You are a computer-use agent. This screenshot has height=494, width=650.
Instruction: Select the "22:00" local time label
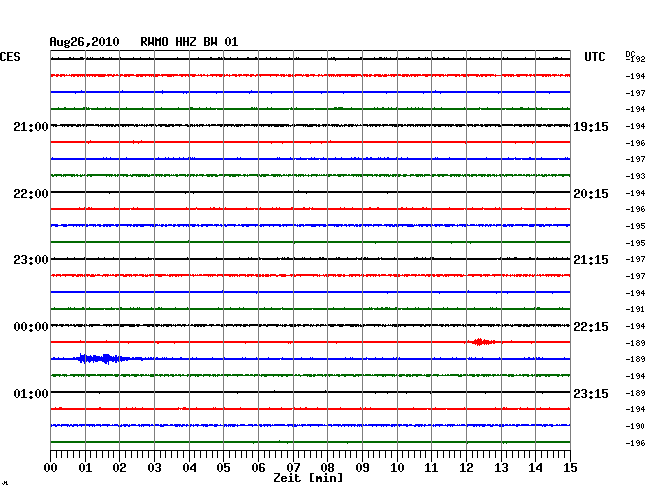click(31, 194)
